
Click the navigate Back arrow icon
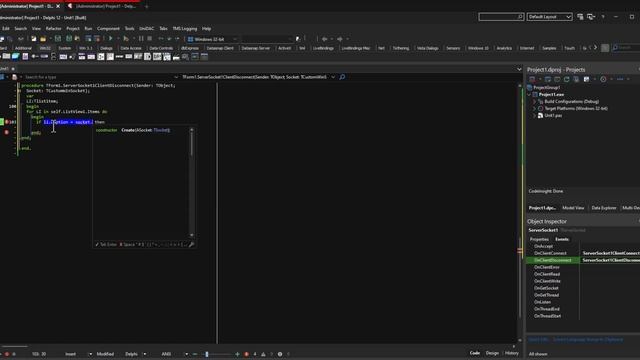coord(324,39)
